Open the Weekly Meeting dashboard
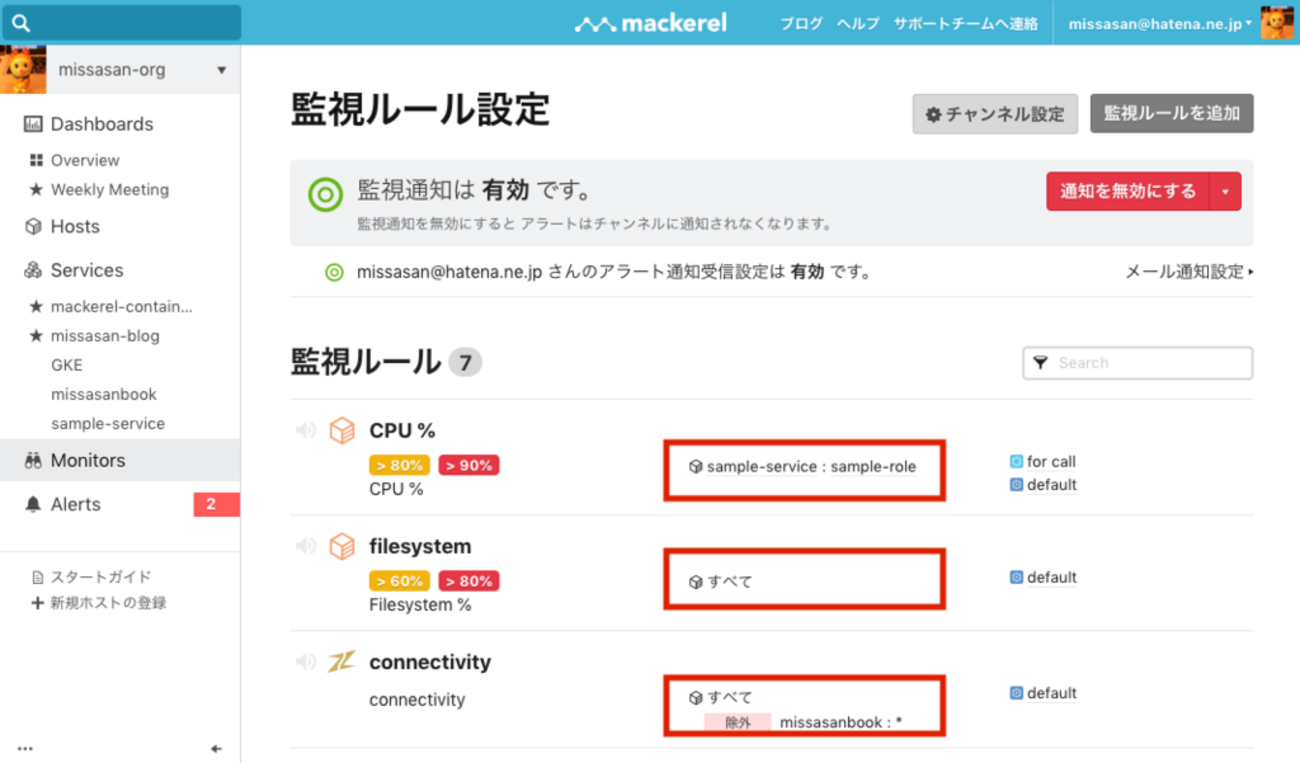 (x=110, y=189)
